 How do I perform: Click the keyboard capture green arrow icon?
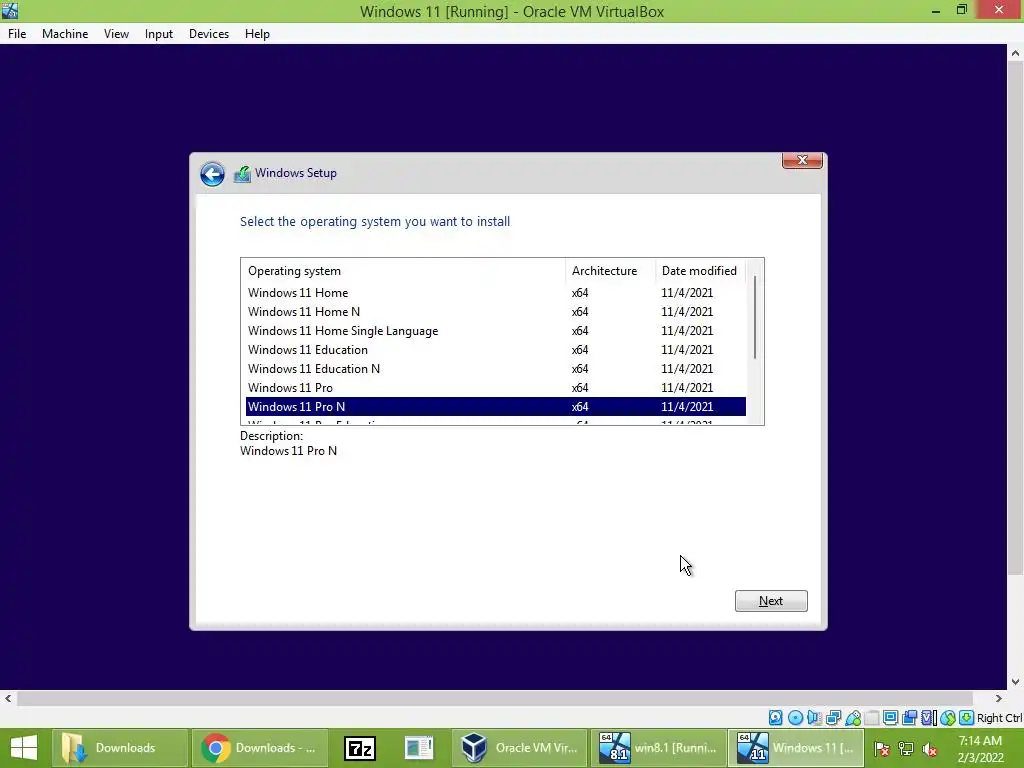pyautogui.click(x=967, y=718)
